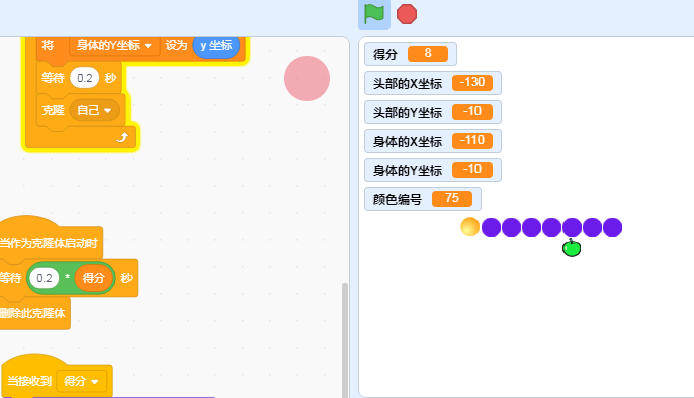Click the green flag to start the project
This screenshot has height=398, width=694.
(374, 14)
